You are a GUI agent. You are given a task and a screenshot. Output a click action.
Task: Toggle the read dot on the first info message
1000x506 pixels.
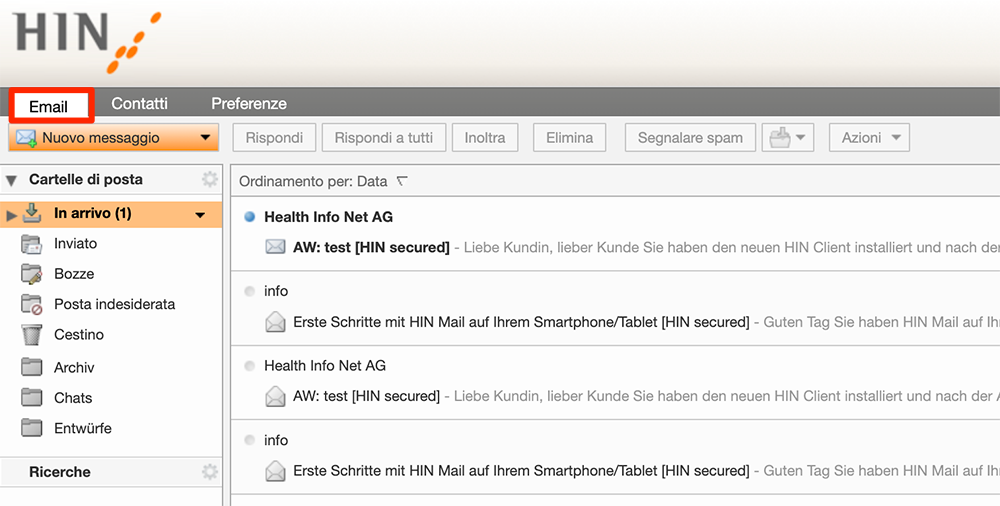pos(249,292)
